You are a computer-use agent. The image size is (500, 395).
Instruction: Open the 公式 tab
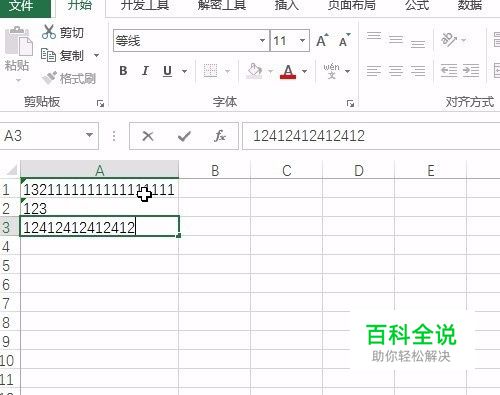tap(417, 6)
